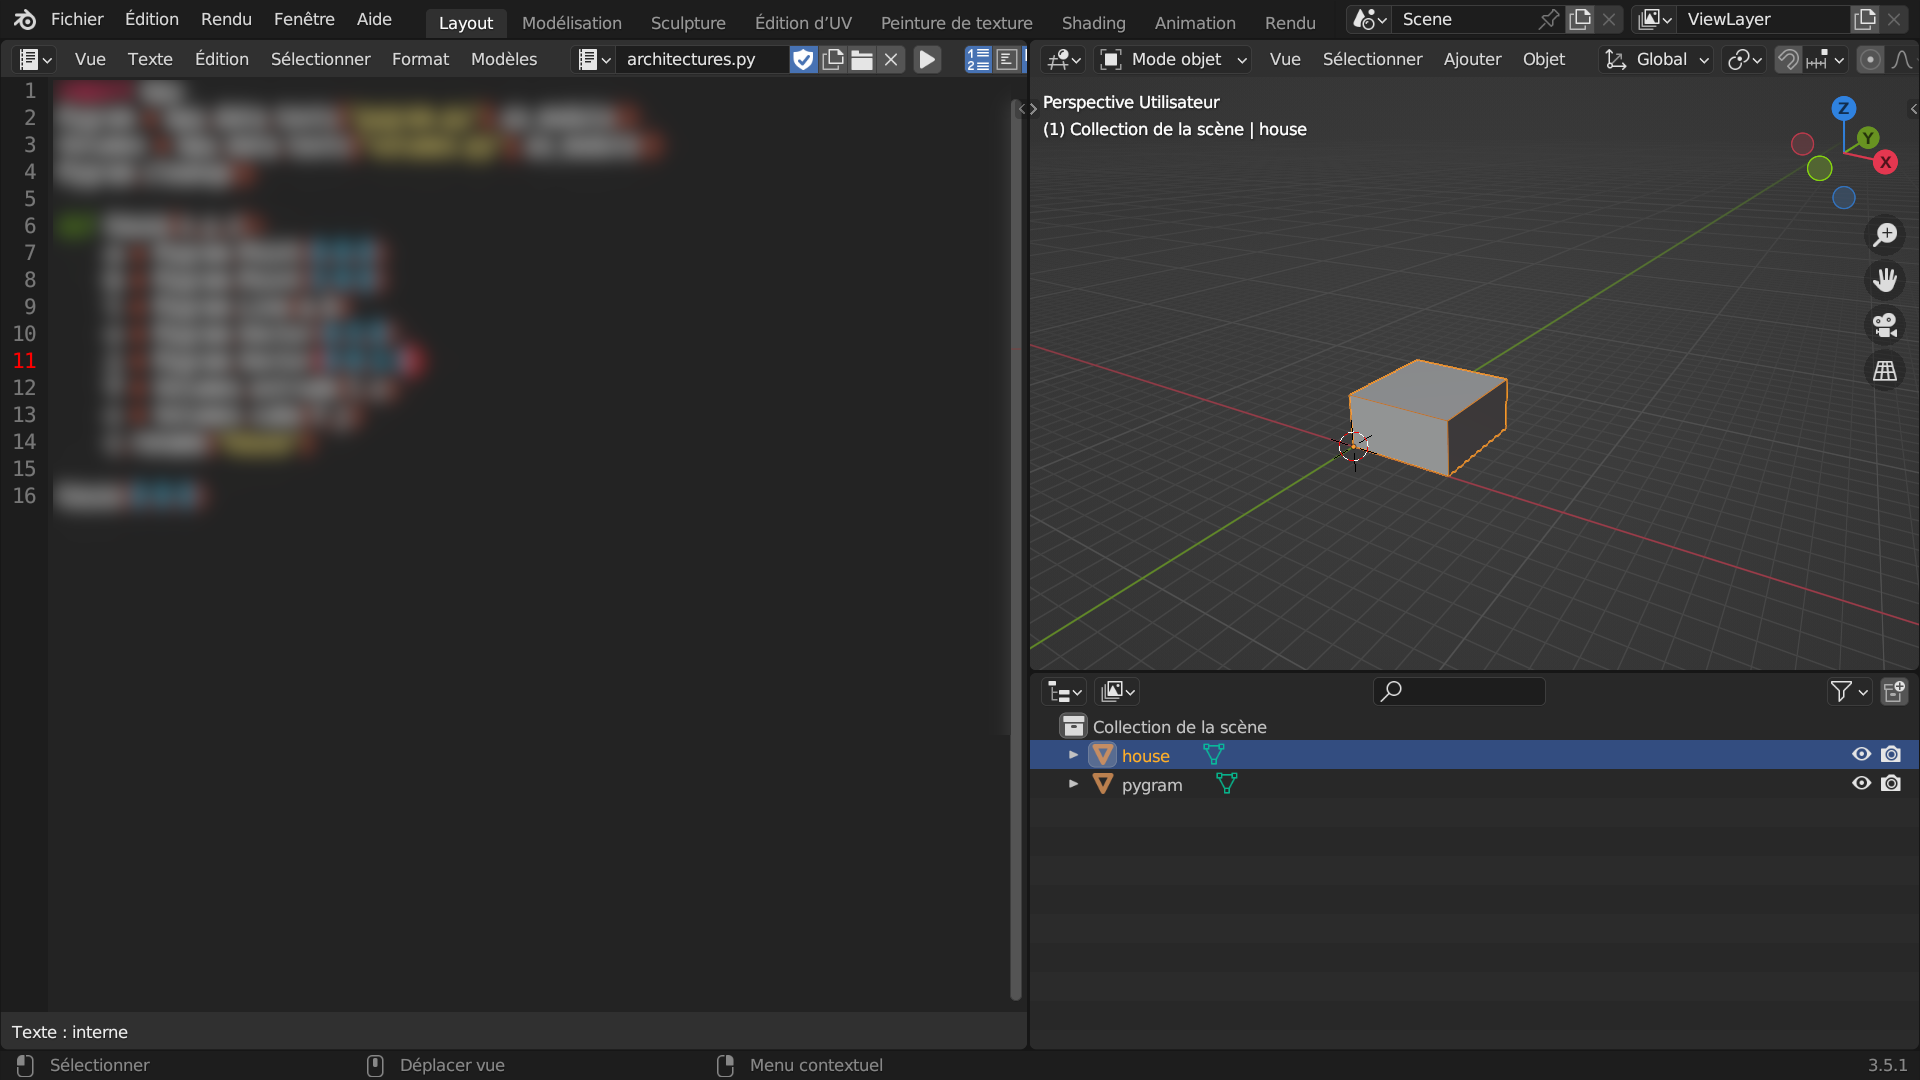The width and height of the screenshot is (1920, 1080).
Task: Click the Ajouter menu in 3D viewport
Action: point(1472,60)
